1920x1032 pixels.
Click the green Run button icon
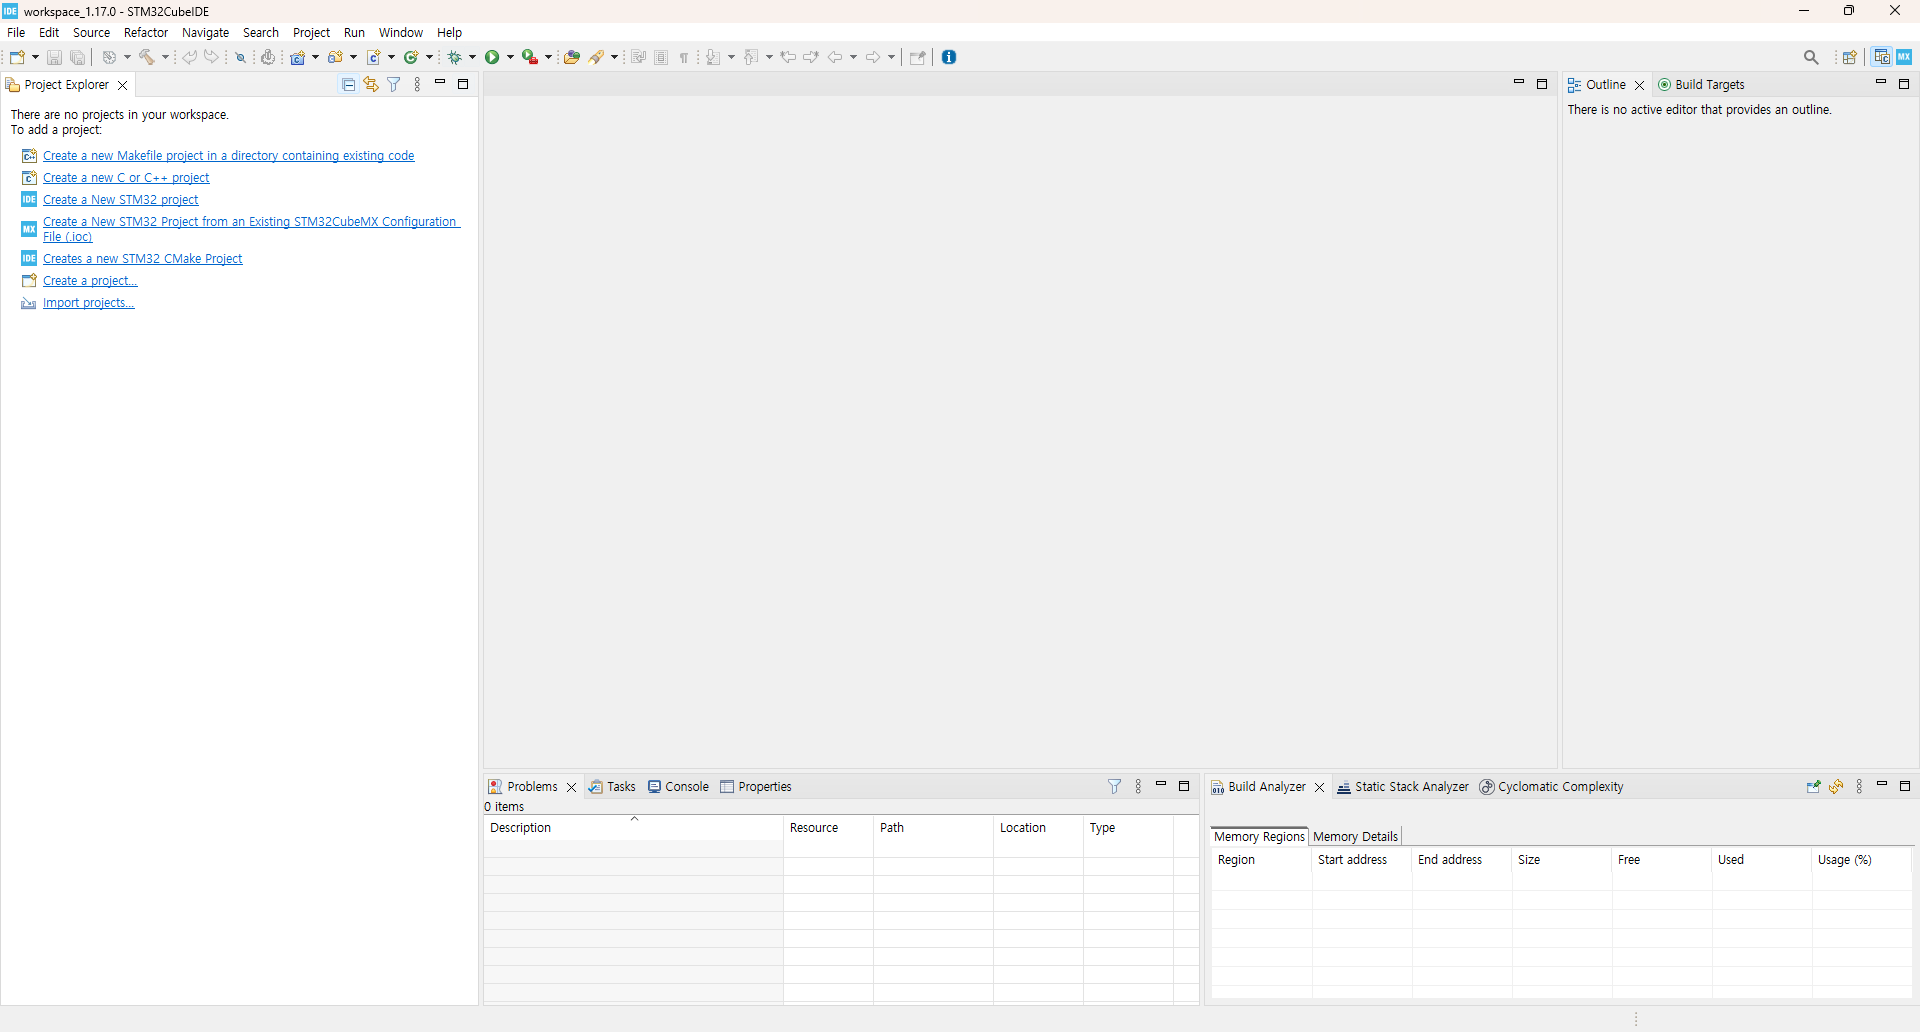point(492,57)
